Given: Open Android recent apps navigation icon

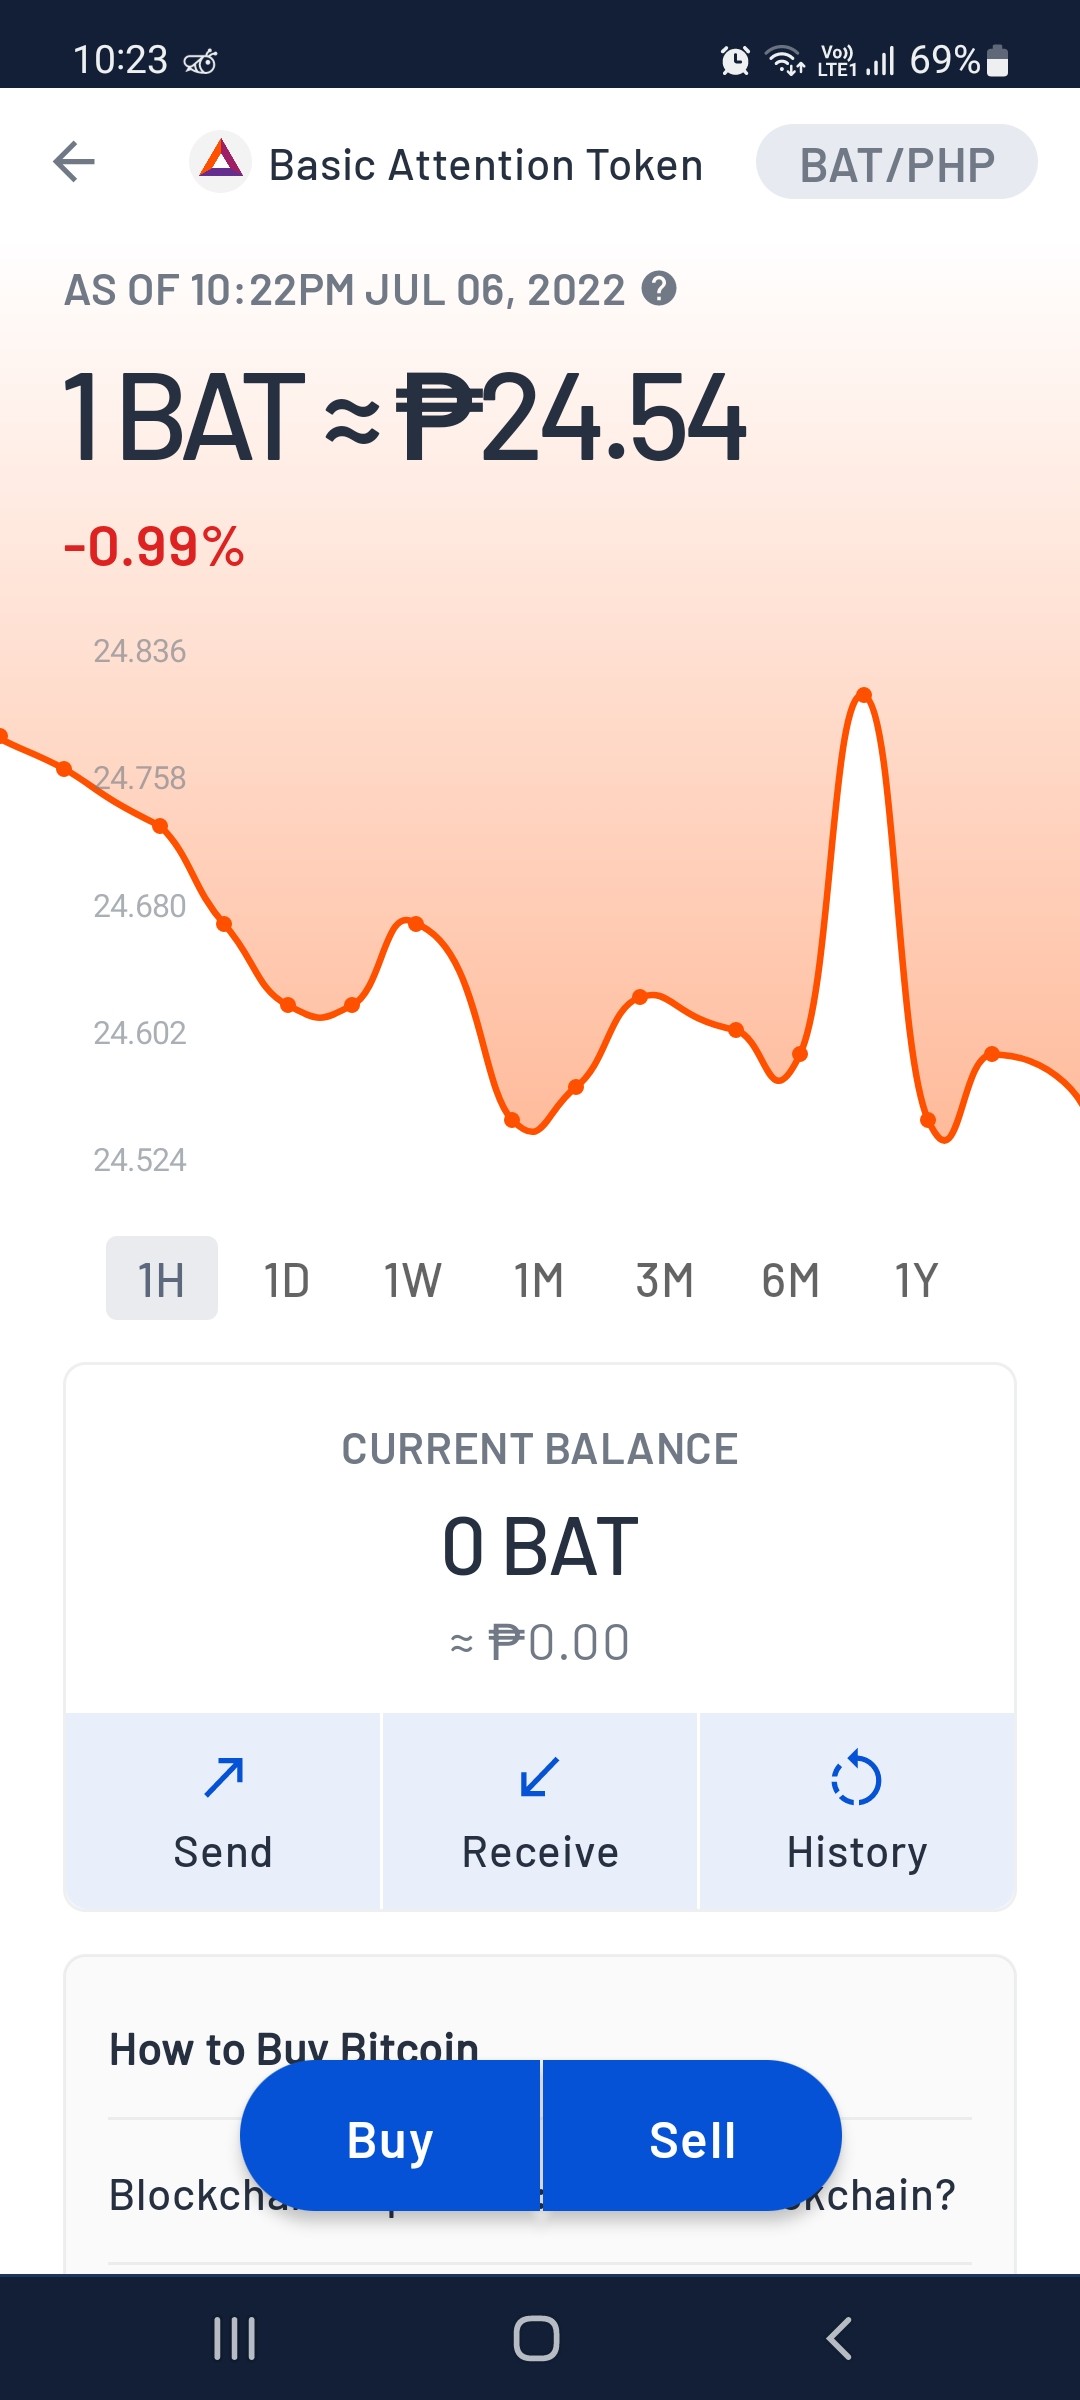Looking at the screenshot, I should click(235, 2338).
